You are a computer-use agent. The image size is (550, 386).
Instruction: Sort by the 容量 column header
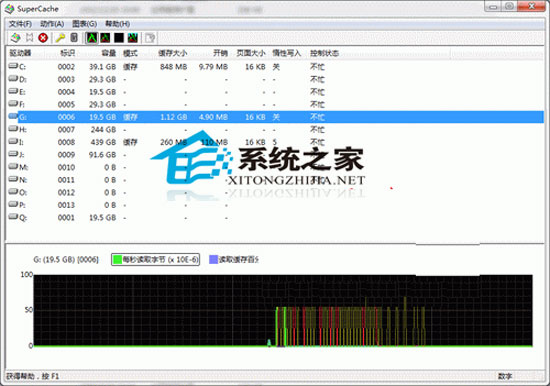(109, 53)
